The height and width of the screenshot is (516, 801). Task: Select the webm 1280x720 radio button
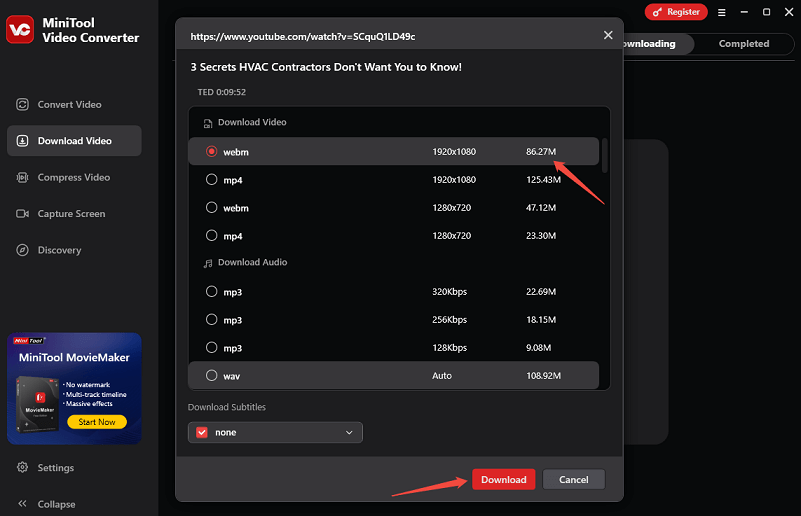click(211, 207)
